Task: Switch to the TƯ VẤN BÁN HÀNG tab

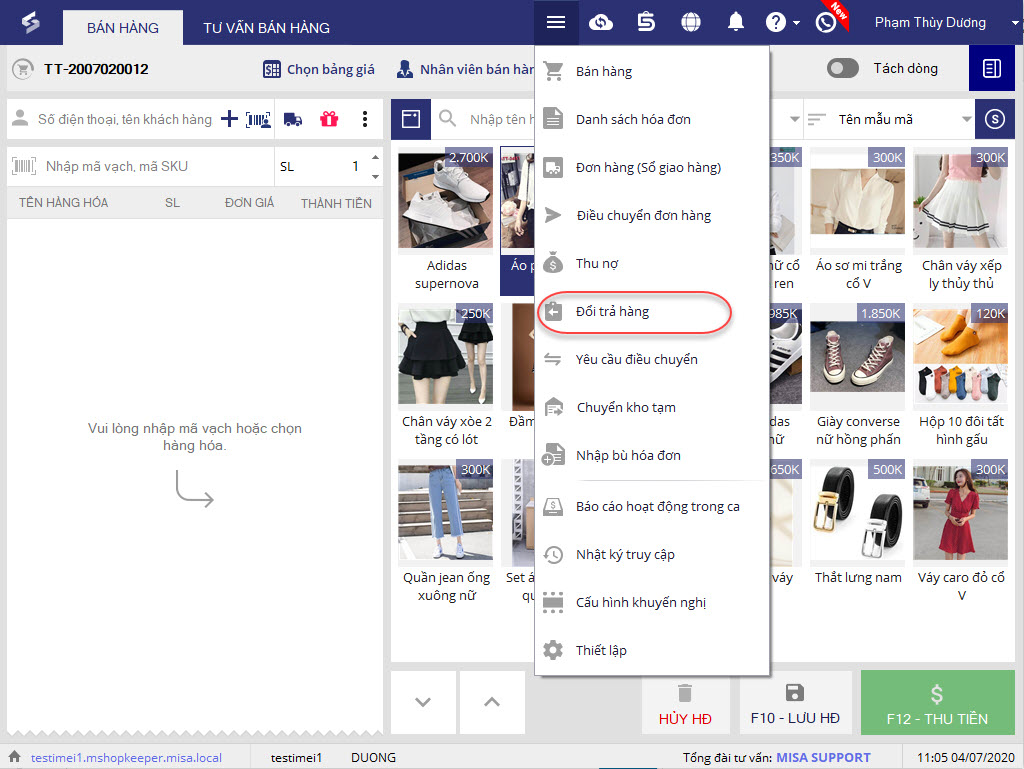Action: pos(266,28)
